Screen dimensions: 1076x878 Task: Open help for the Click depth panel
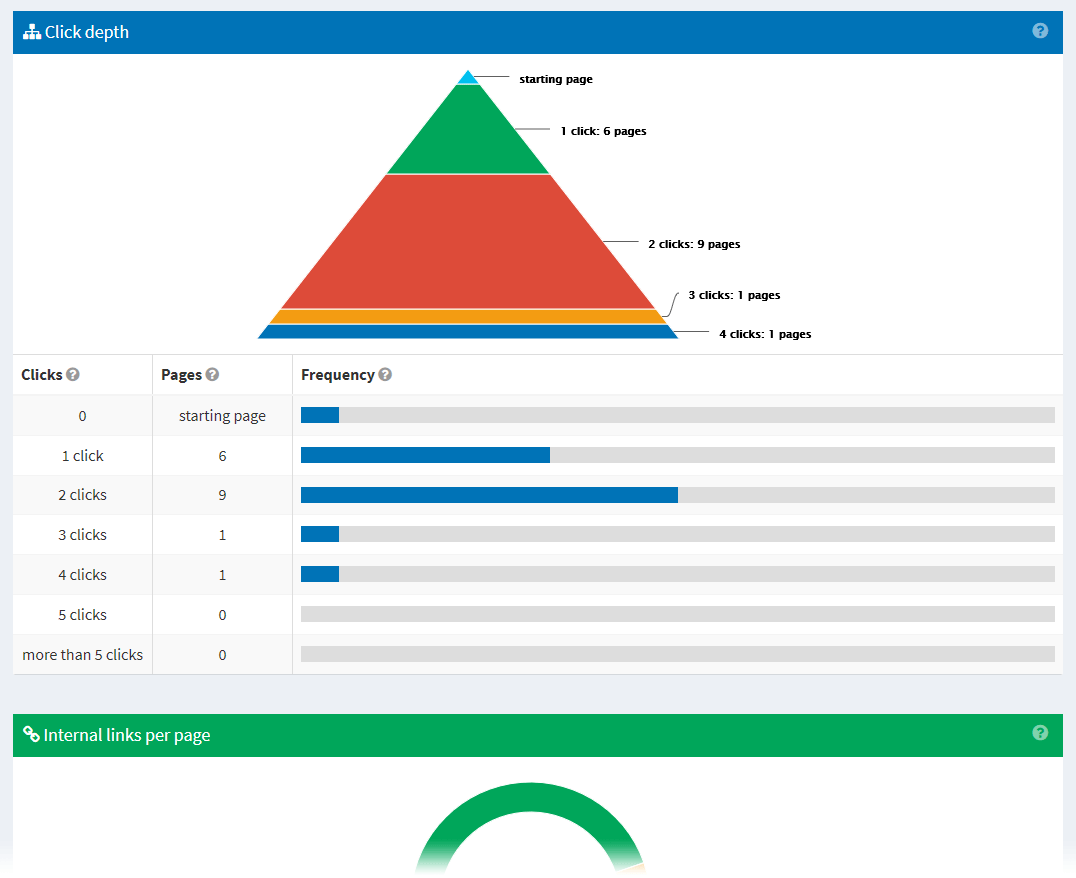[1040, 31]
